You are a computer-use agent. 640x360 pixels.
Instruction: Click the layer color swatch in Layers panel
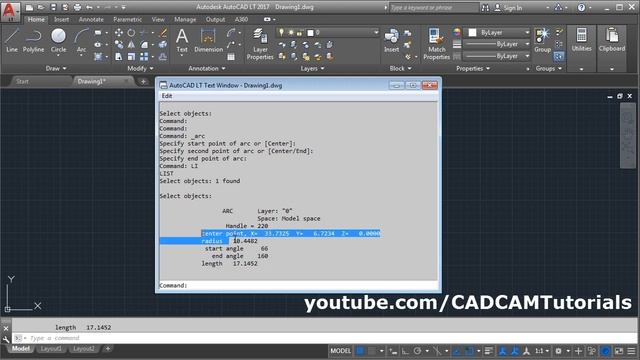point(310,33)
